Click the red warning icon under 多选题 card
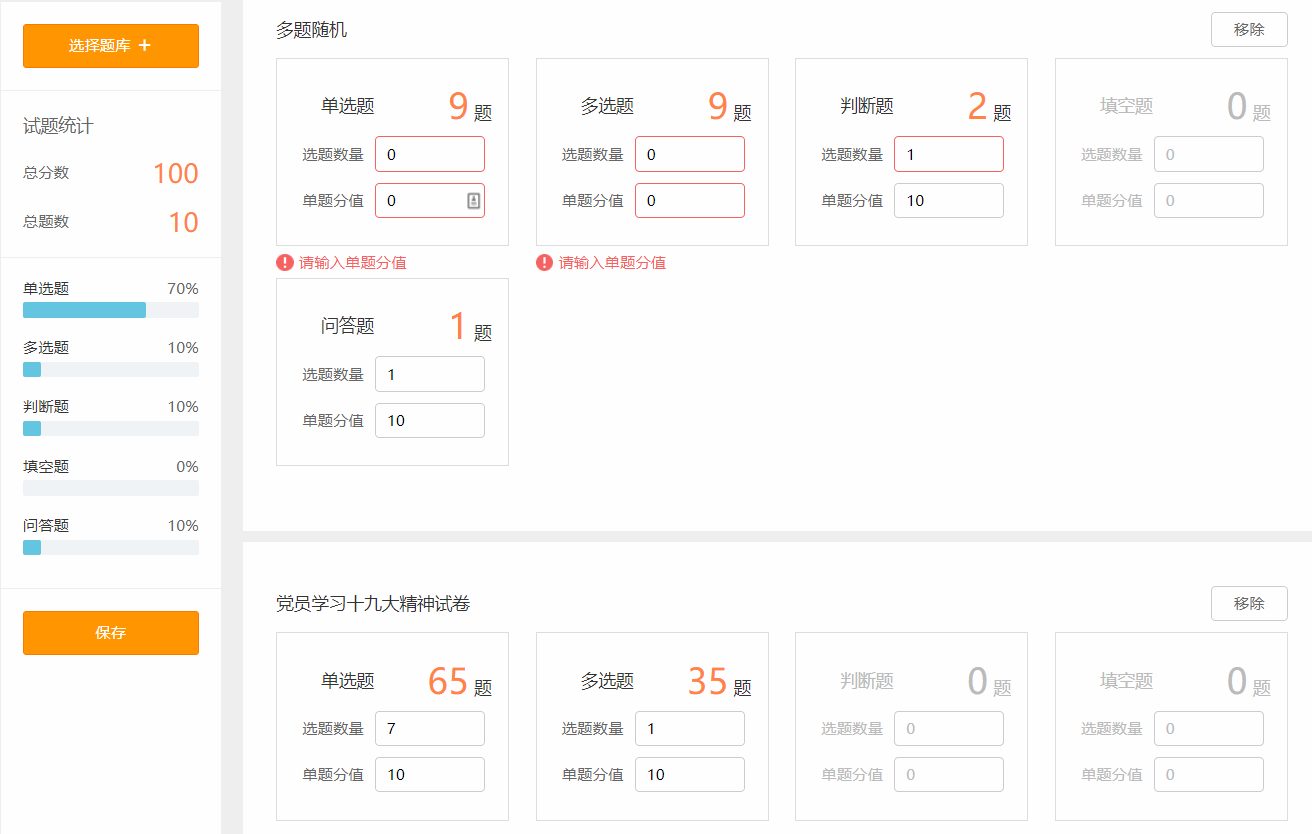 click(545, 263)
